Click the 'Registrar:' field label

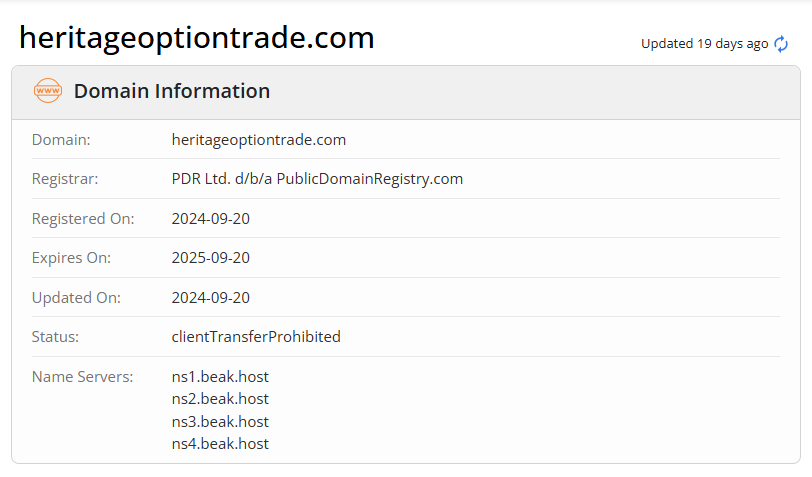(x=65, y=179)
